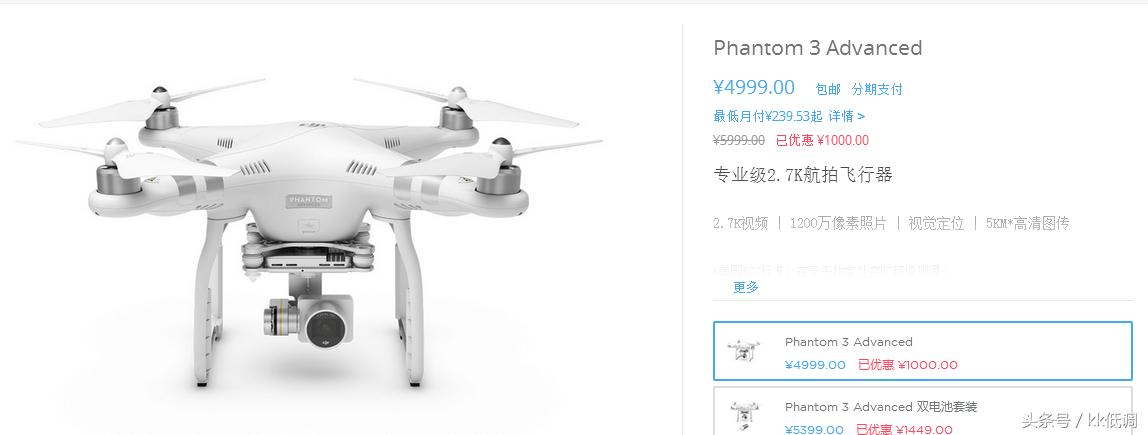Click the 最低月付¥239.53起 text

coord(768,116)
